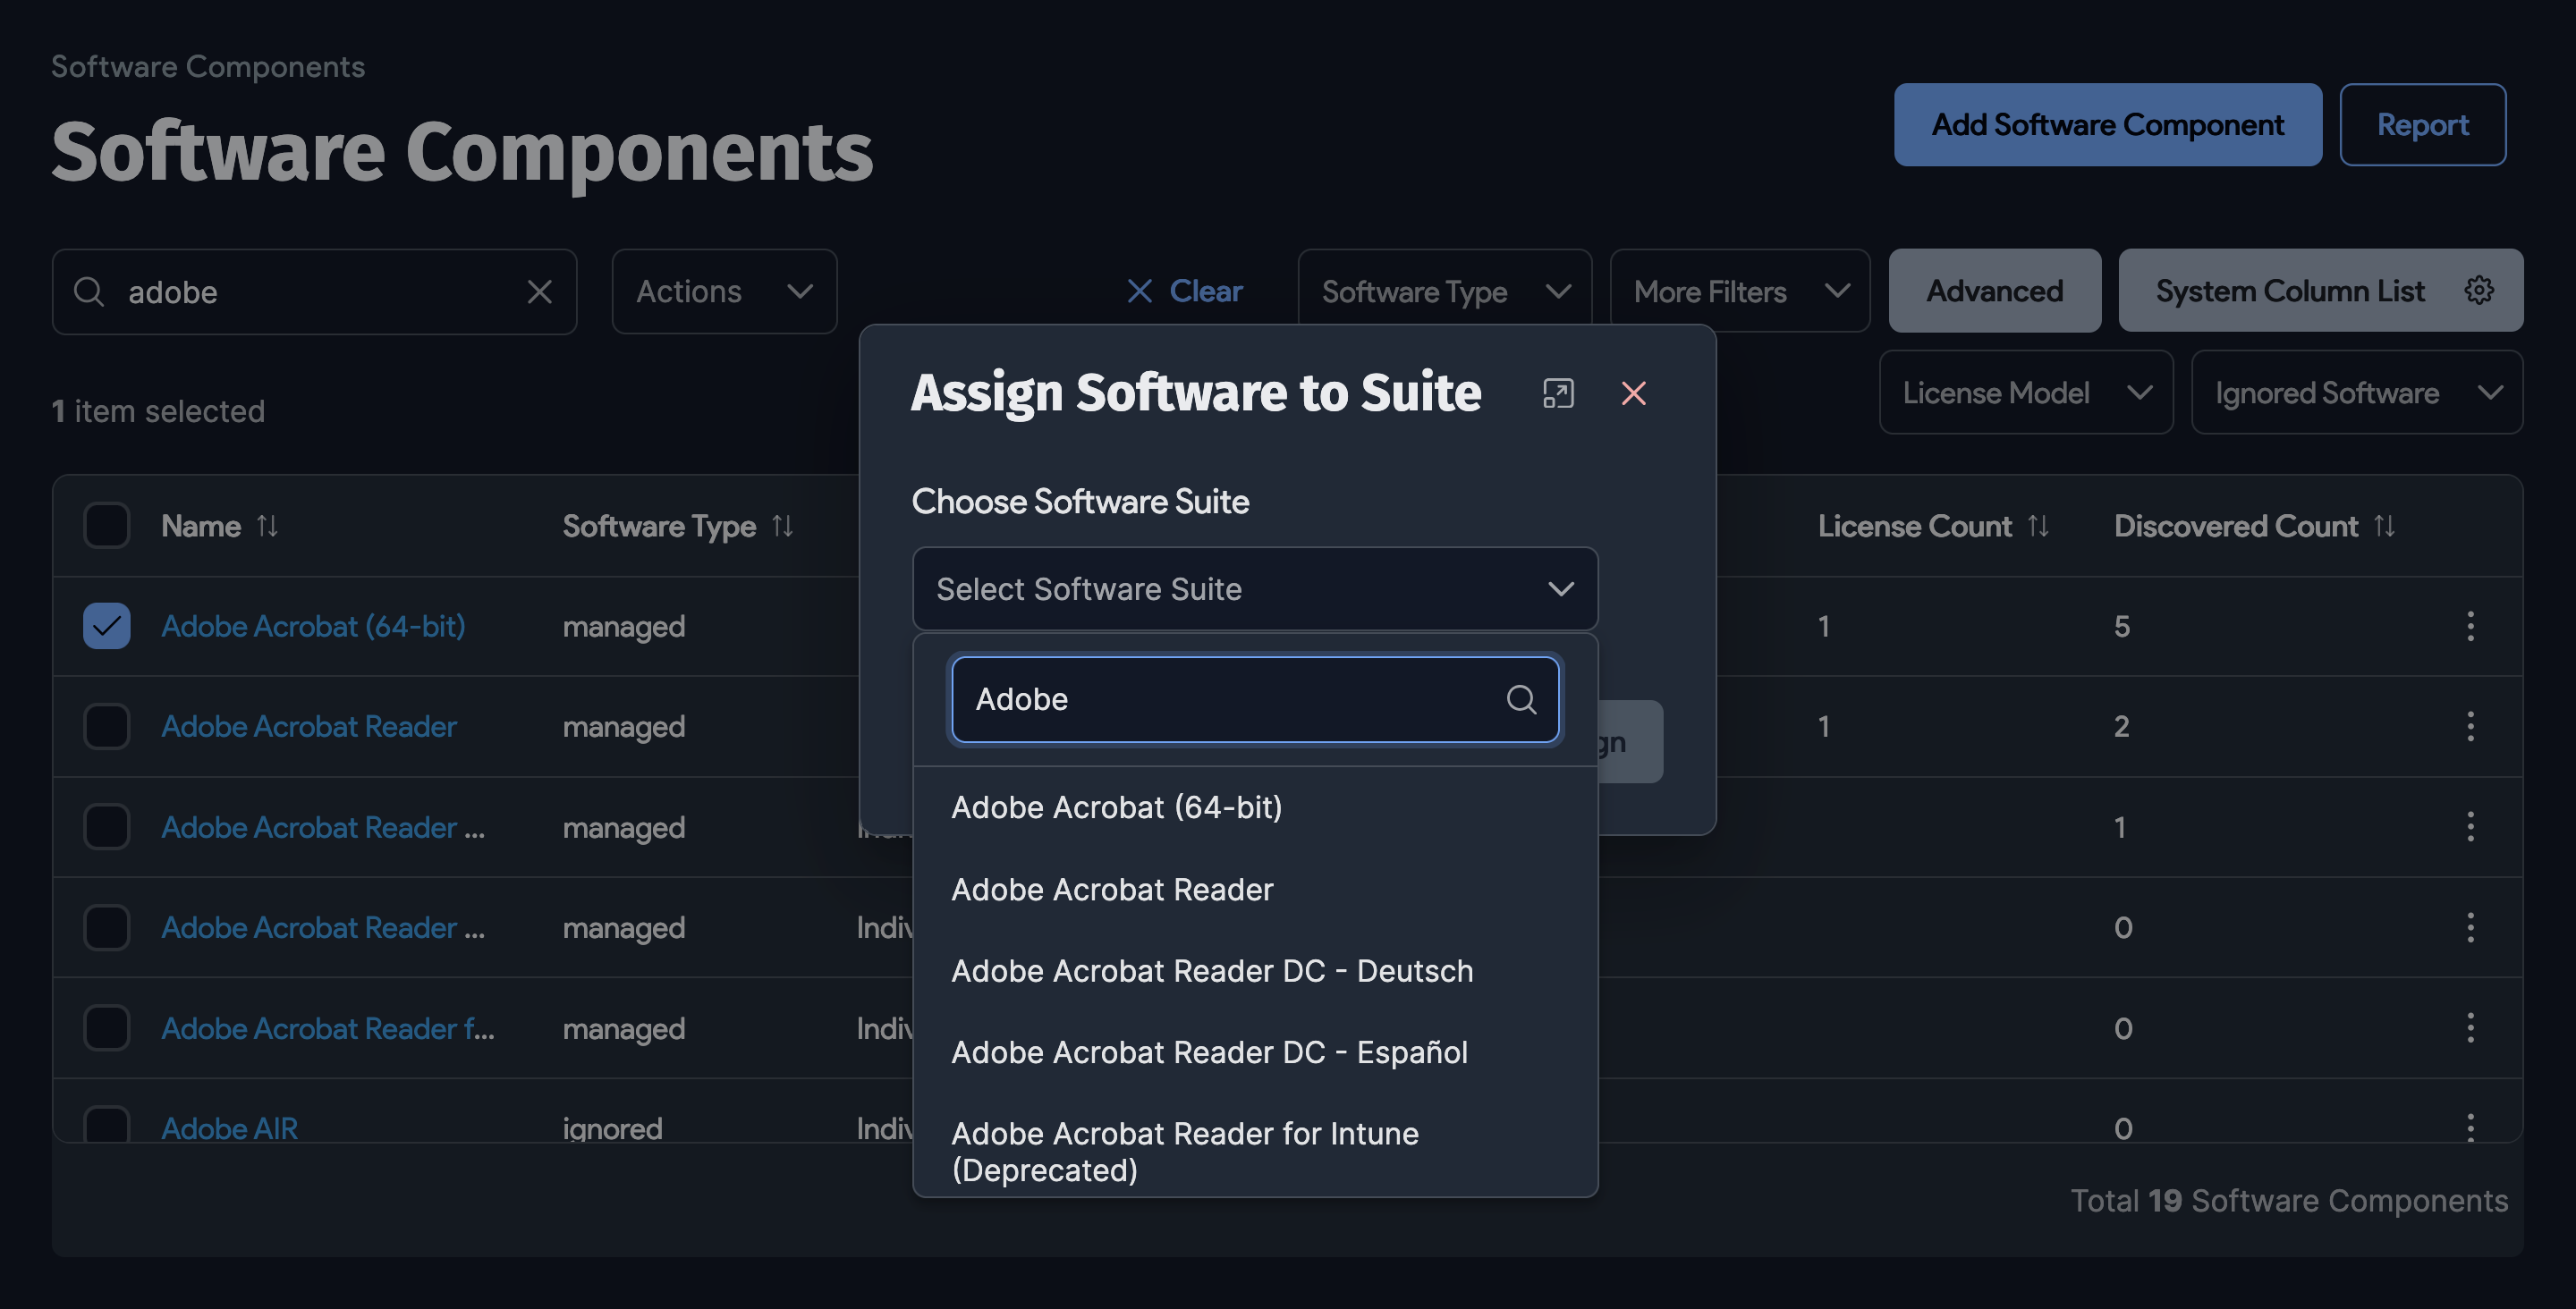Close the Assign Software to Suite dialog
This screenshot has width=2576, height=1309.
pos(1634,393)
